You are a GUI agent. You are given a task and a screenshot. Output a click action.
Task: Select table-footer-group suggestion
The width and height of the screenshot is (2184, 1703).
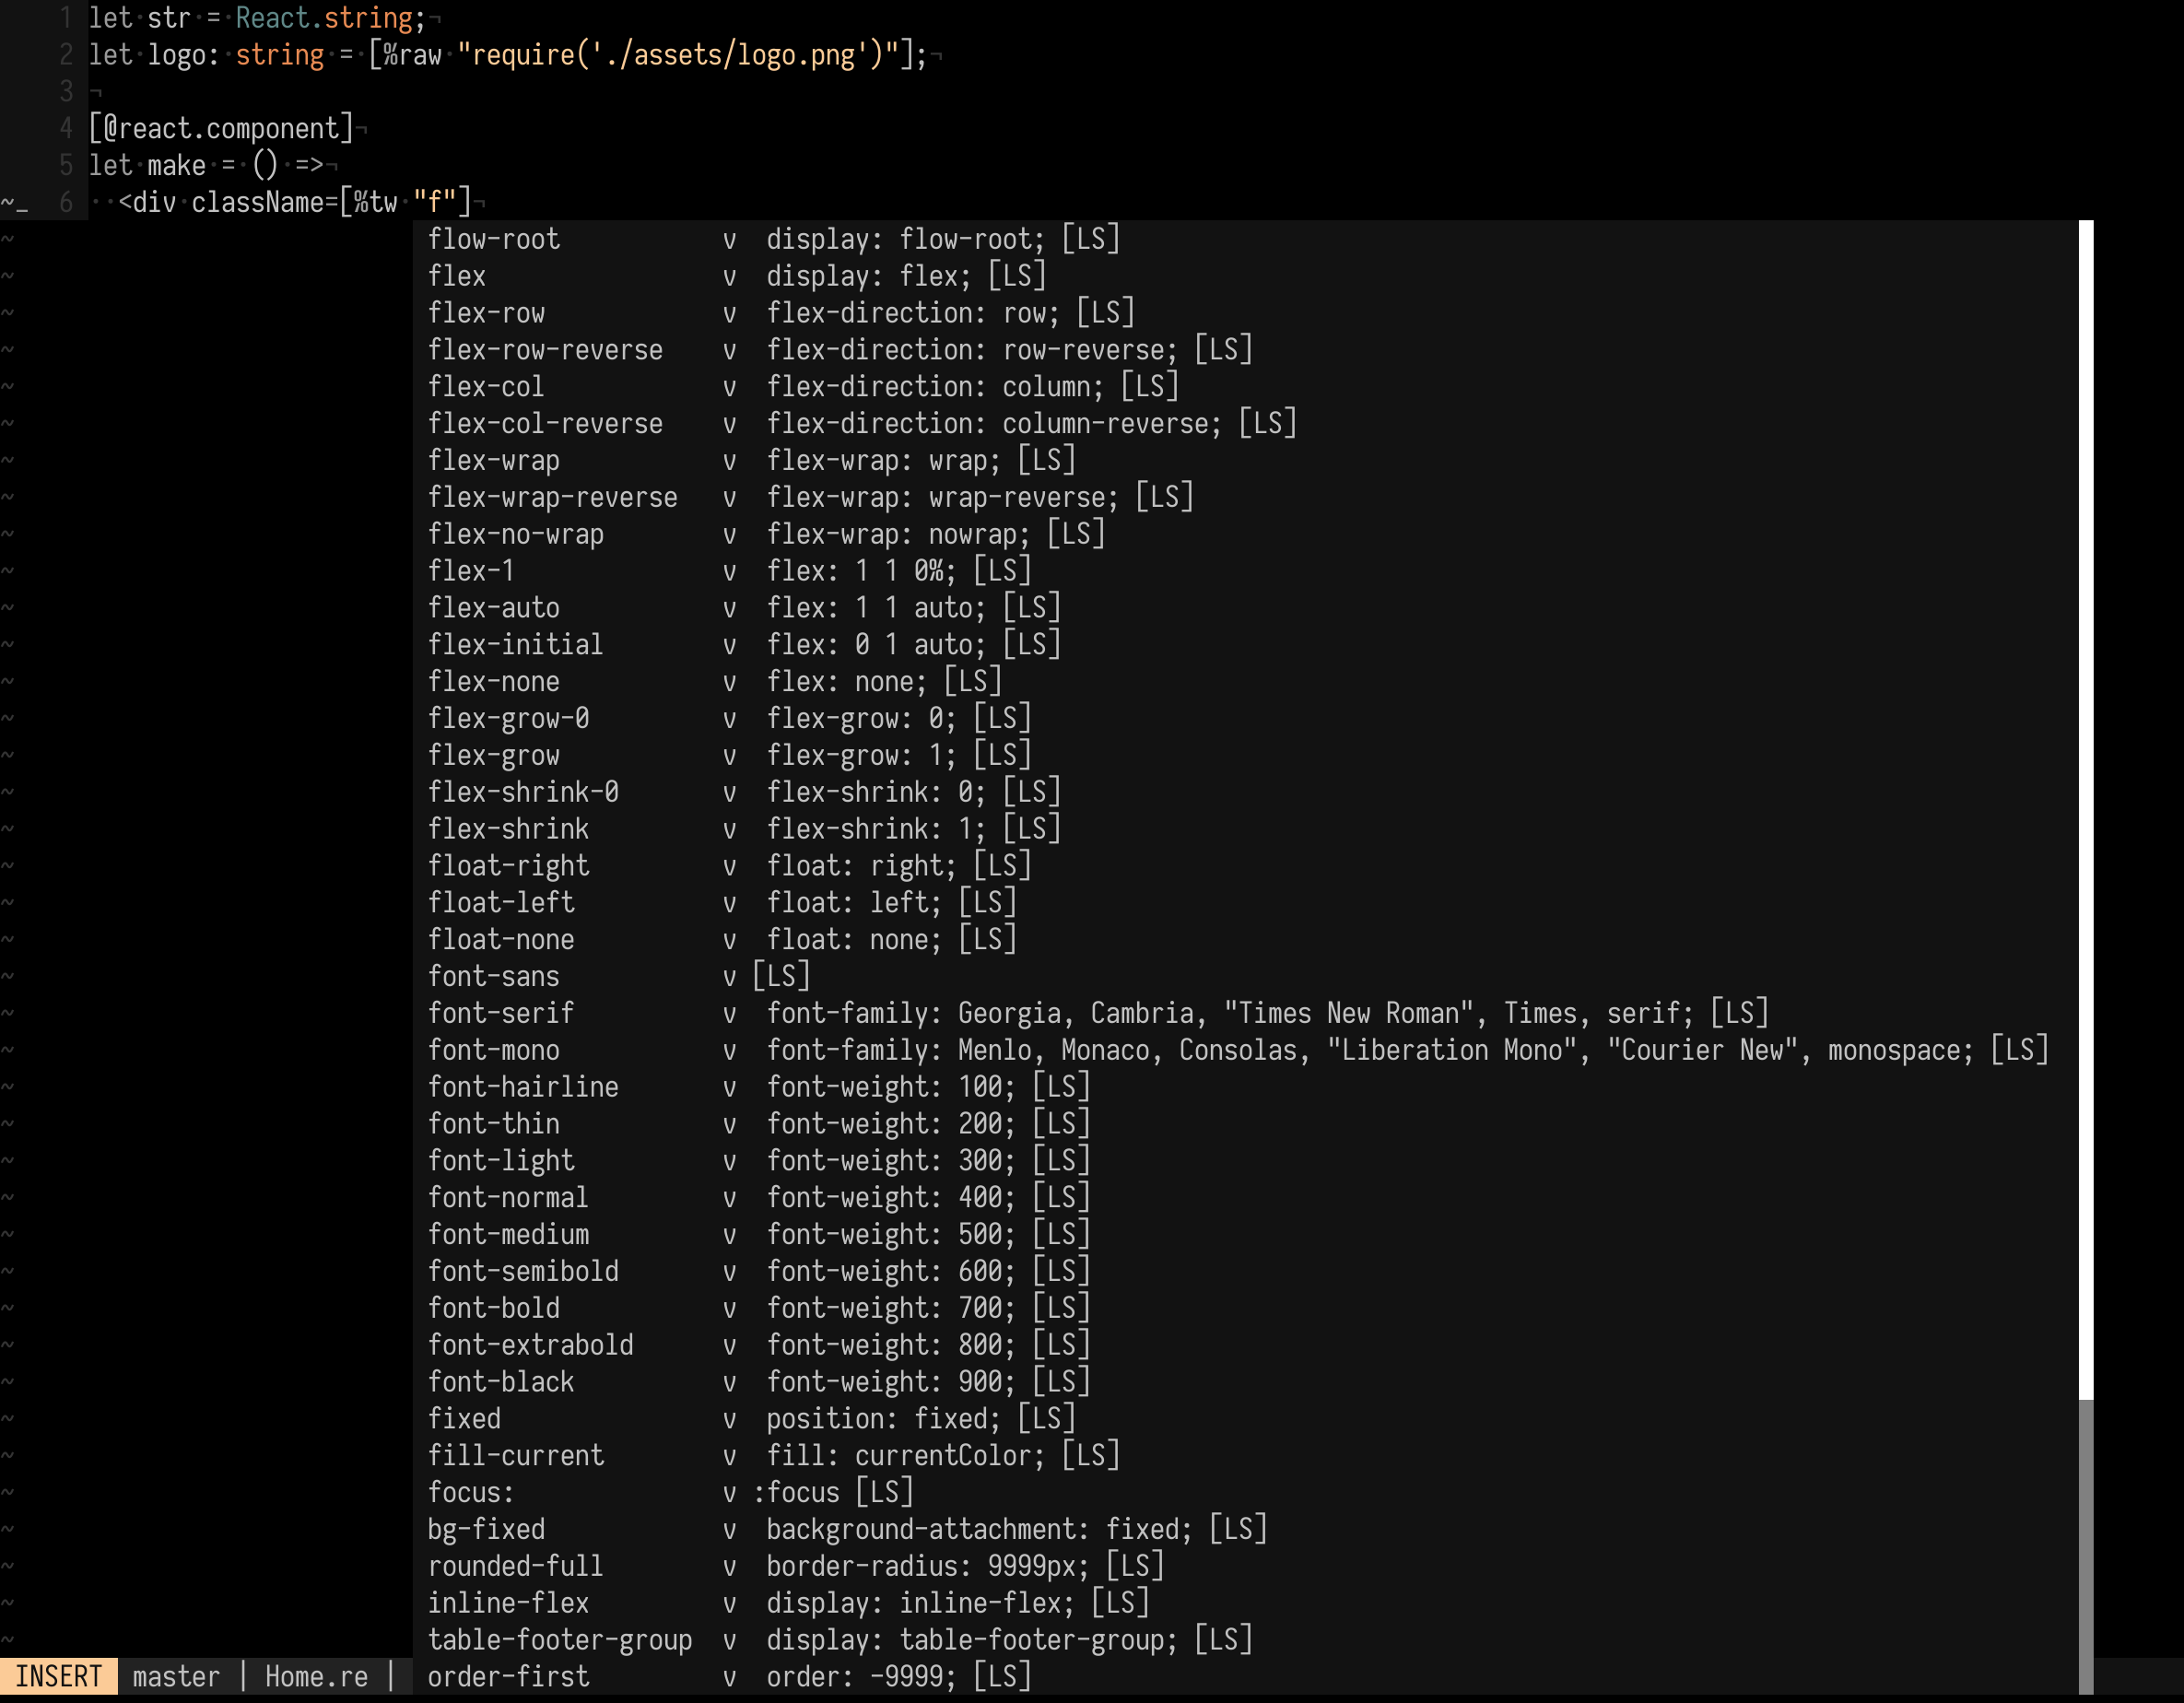[x=559, y=1640]
